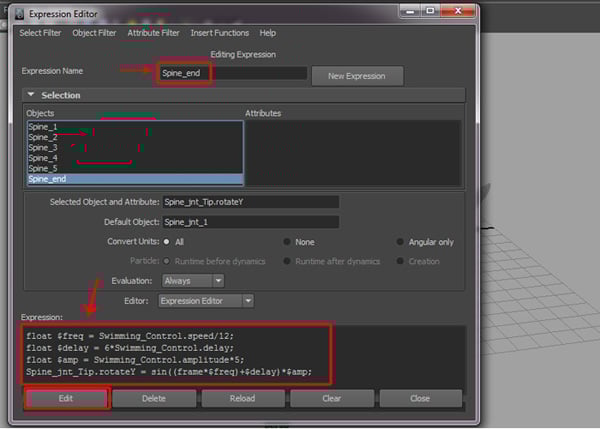
Task: Click the Expression Editor window title icon
Action: [18, 14]
